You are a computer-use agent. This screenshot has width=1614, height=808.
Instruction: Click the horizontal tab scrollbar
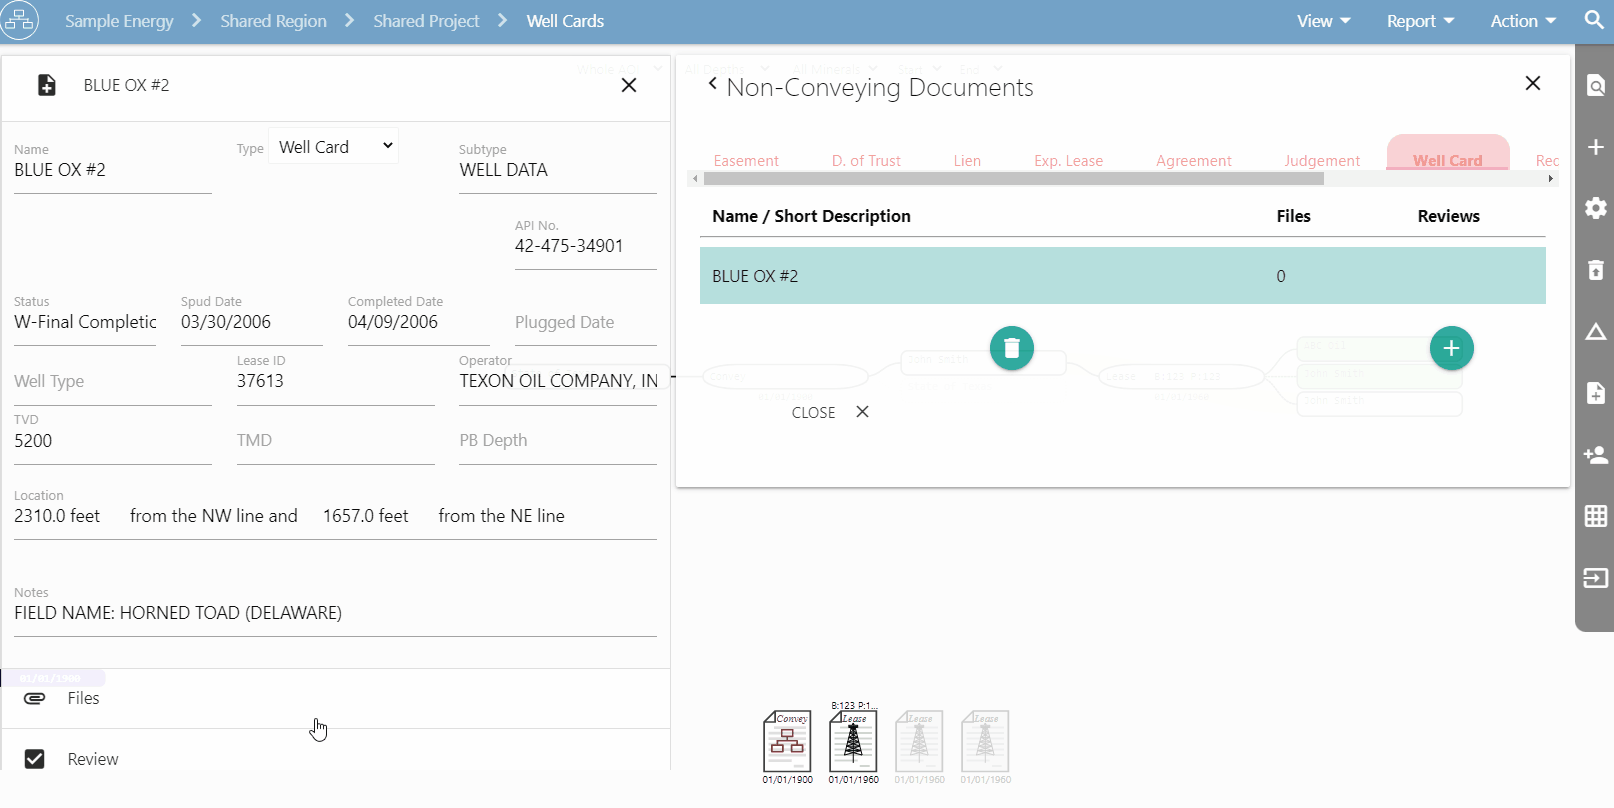(x=1013, y=179)
